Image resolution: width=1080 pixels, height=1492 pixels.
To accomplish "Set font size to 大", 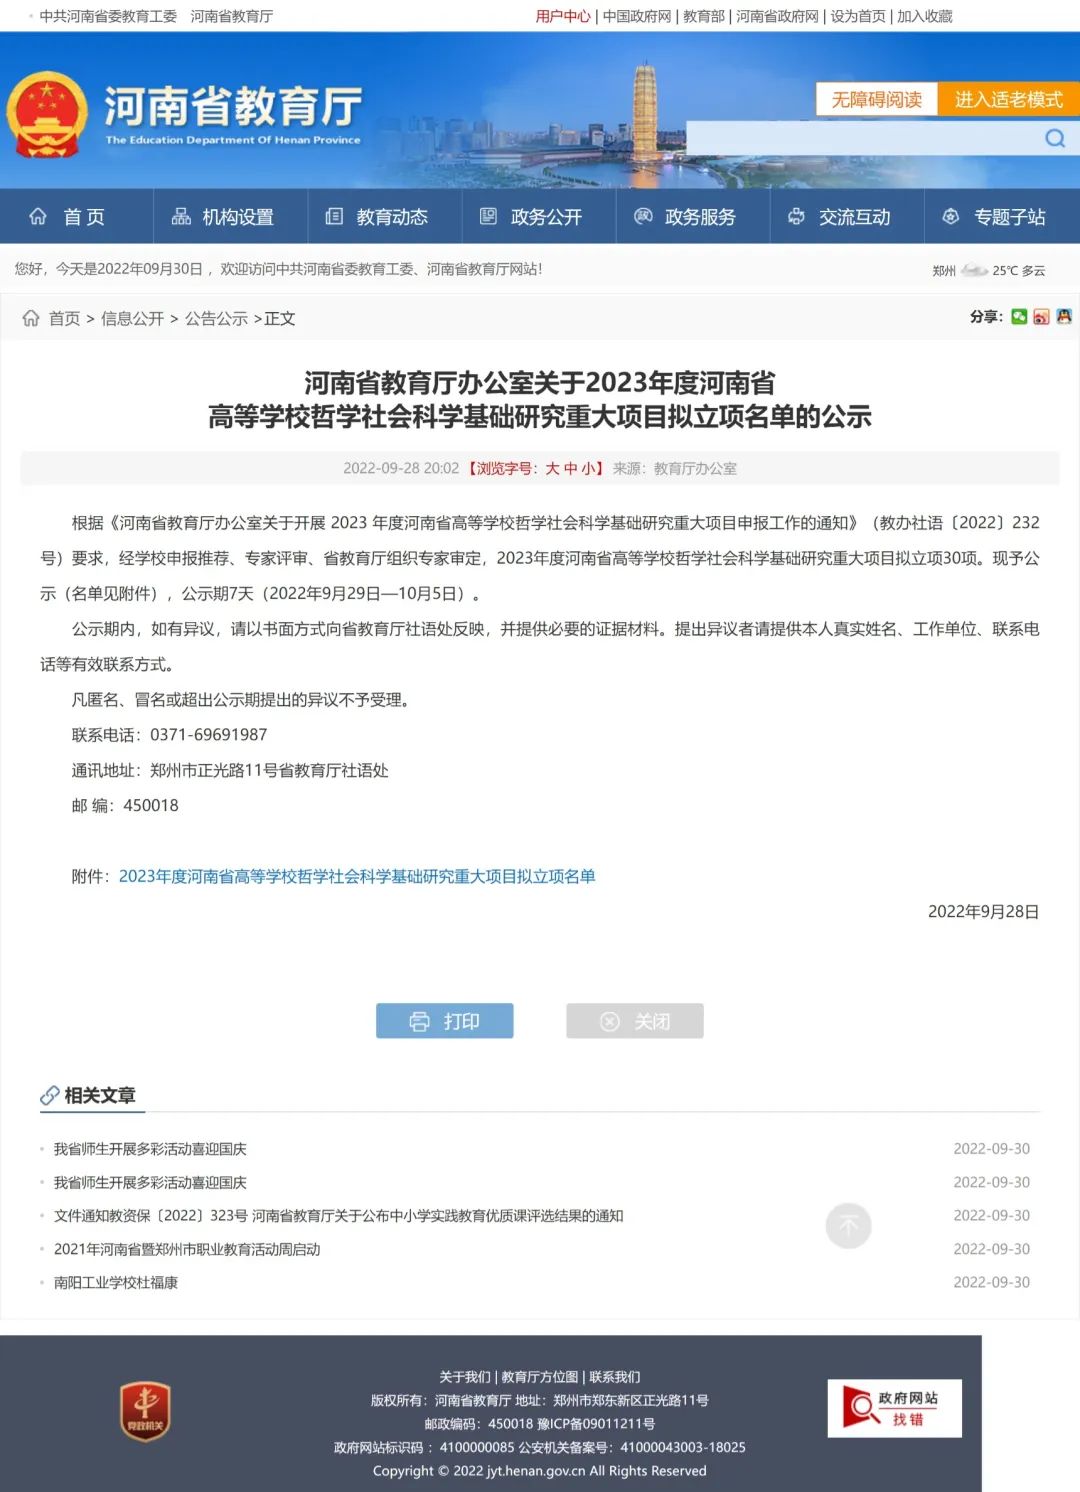I will tap(552, 468).
